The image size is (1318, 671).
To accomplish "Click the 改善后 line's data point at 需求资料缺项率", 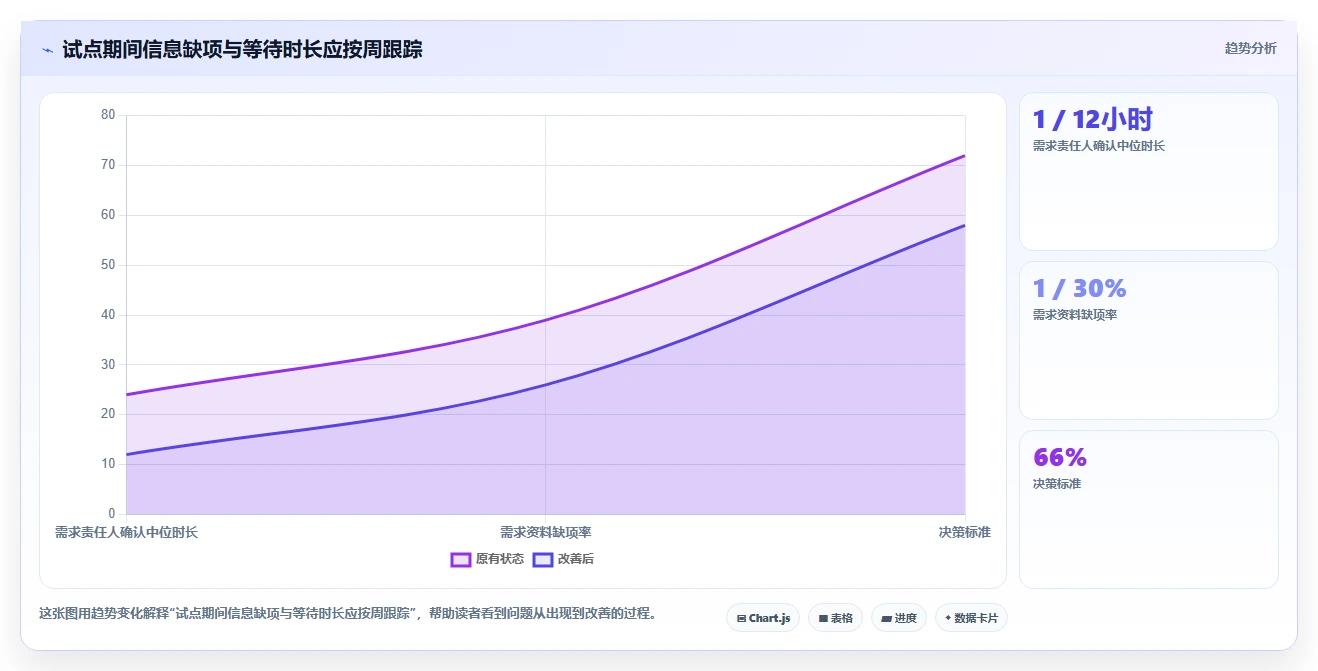I will coord(546,385).
